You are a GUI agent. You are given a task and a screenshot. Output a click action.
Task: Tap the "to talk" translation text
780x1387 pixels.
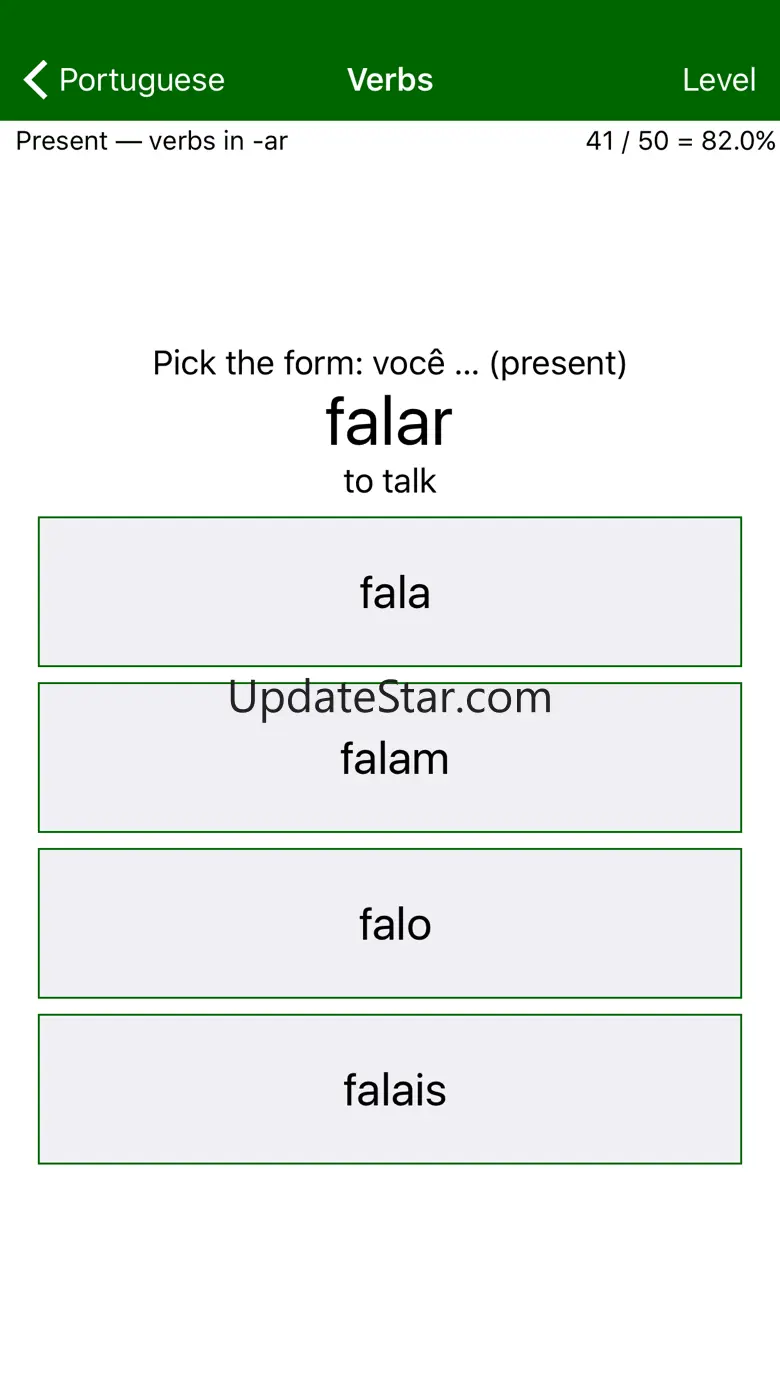[390, 481]
